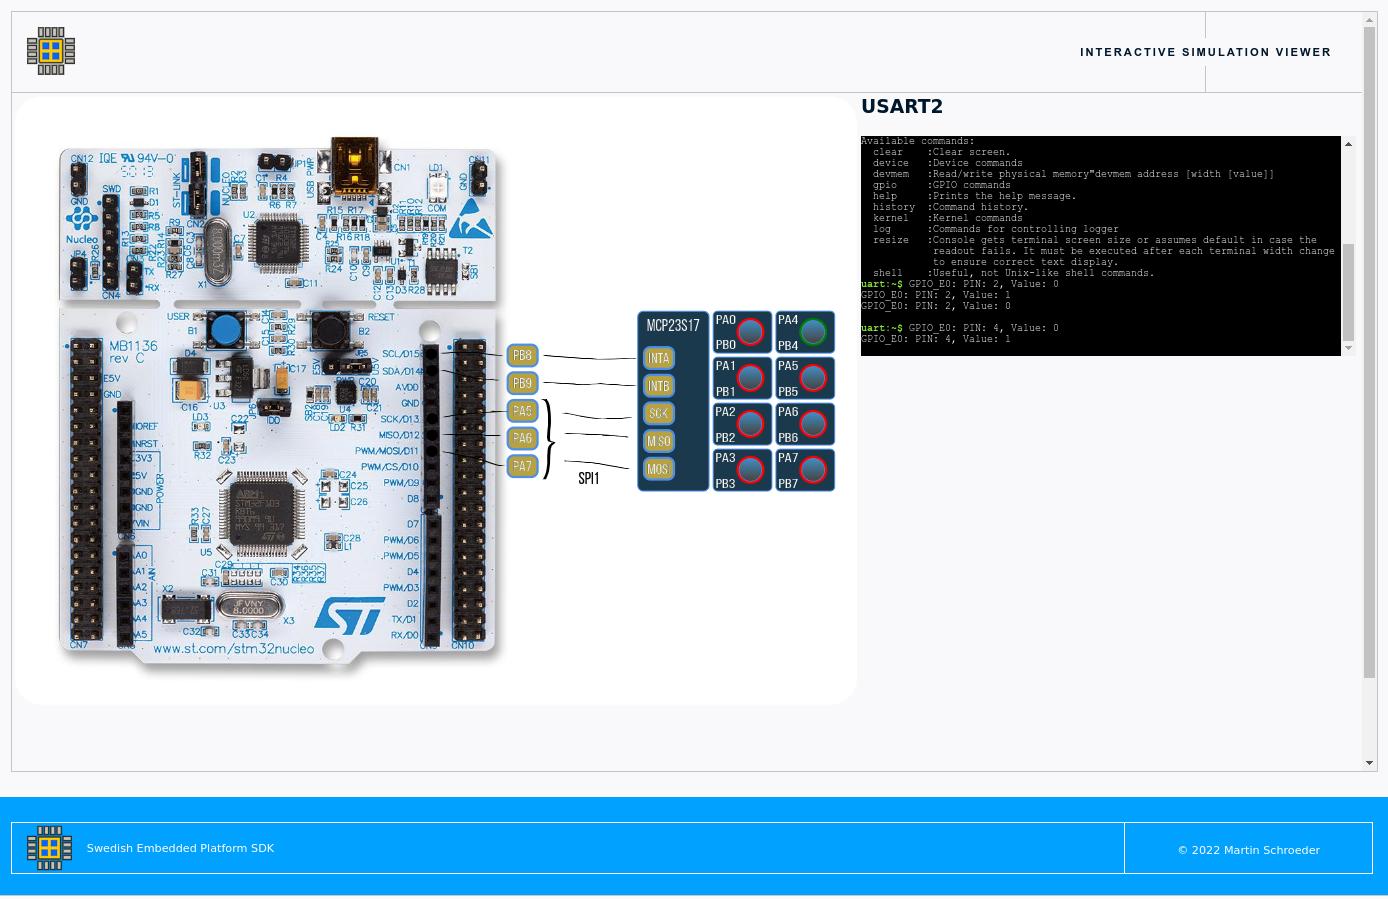Toggle the PA5 LED indicator
Viewport: 1388px width, 899px height.
point(813,378)
